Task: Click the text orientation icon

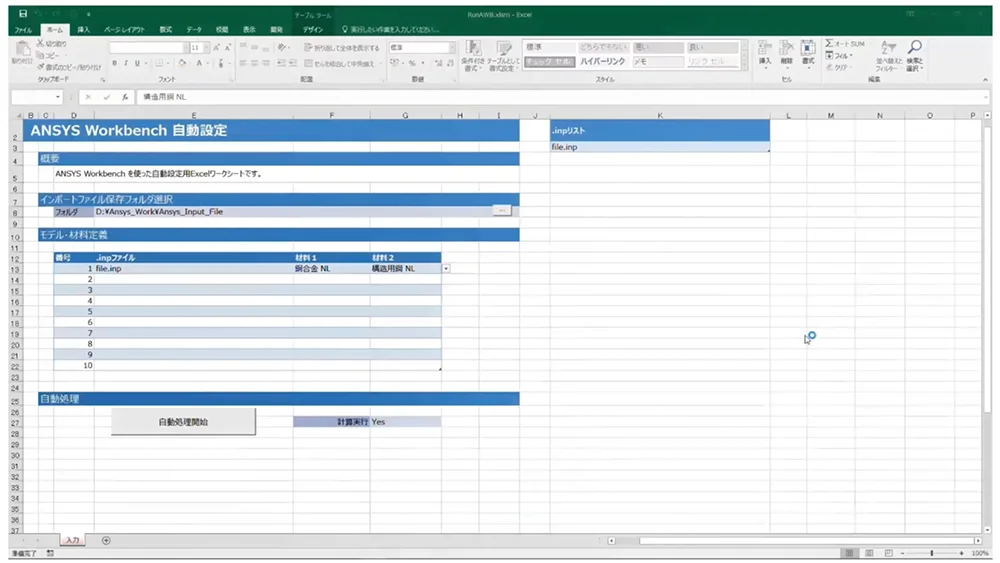Action: 282,47
